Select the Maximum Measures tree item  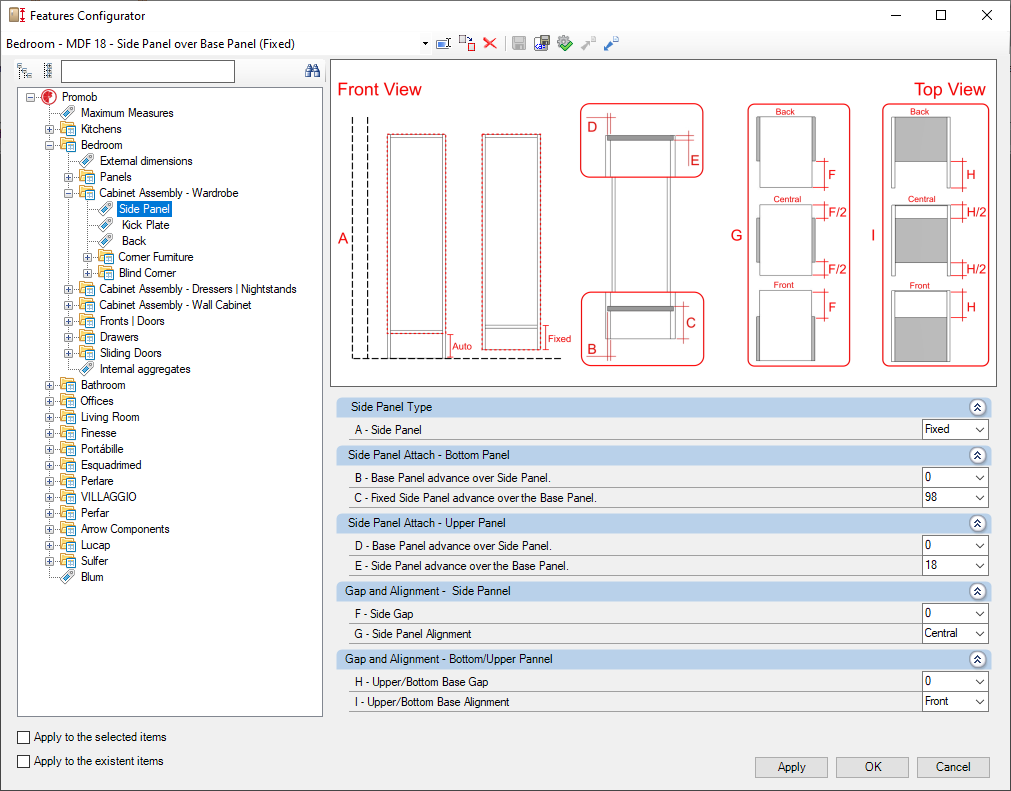pyautogui.click(x=127, y=113)
